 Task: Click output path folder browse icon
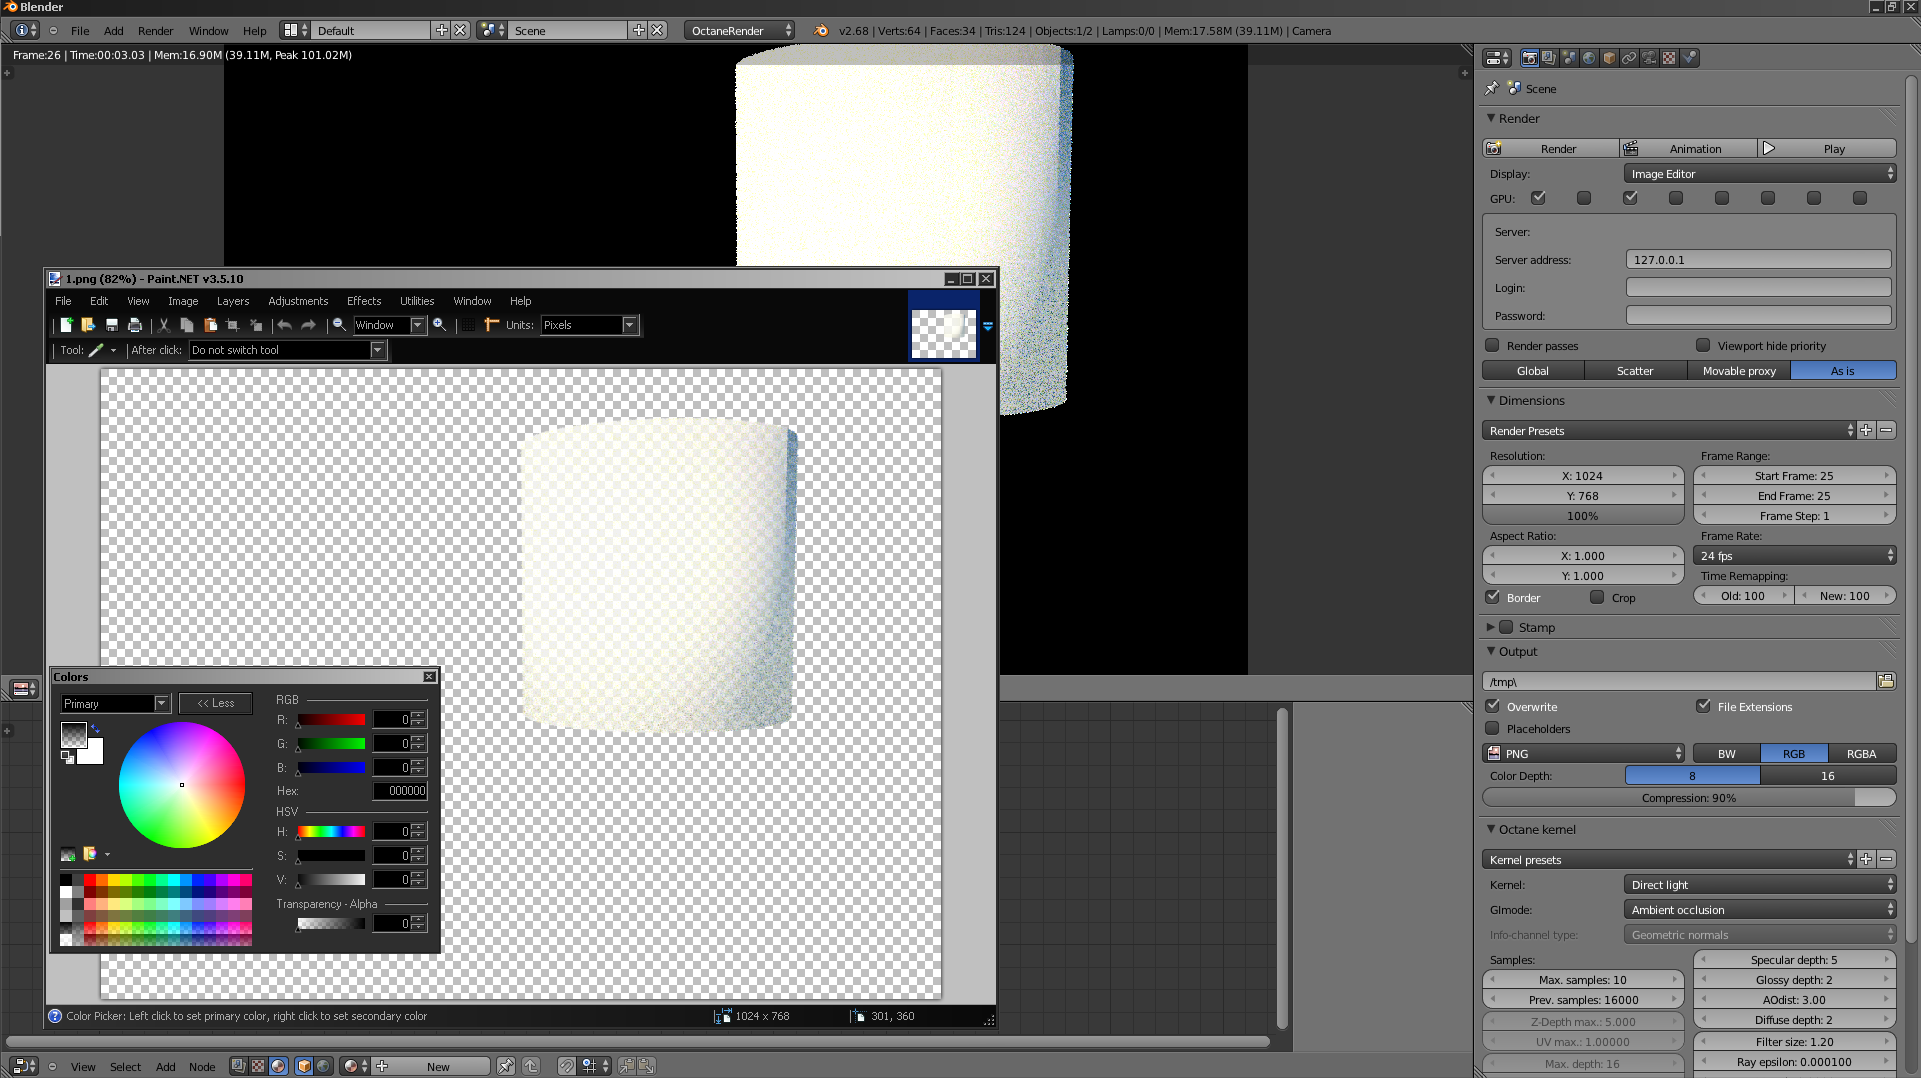pyautogui.click(x=1886, y=681)
